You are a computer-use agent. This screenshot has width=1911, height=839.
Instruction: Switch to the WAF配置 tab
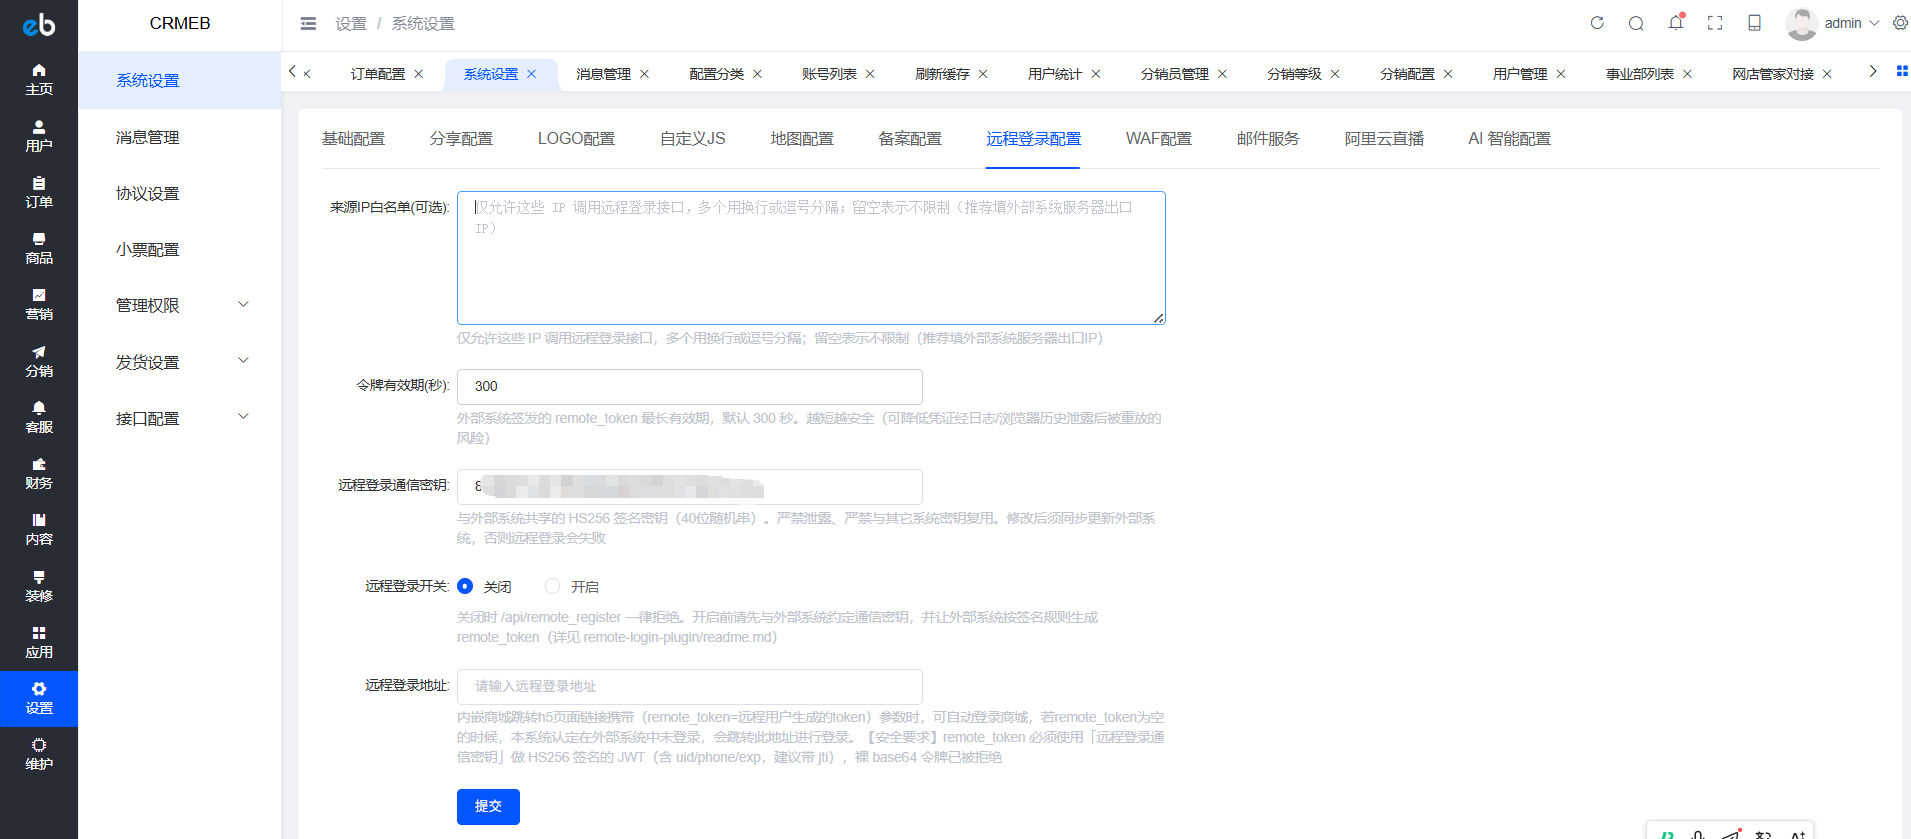pyautogui.click(x=1158, y=139)
